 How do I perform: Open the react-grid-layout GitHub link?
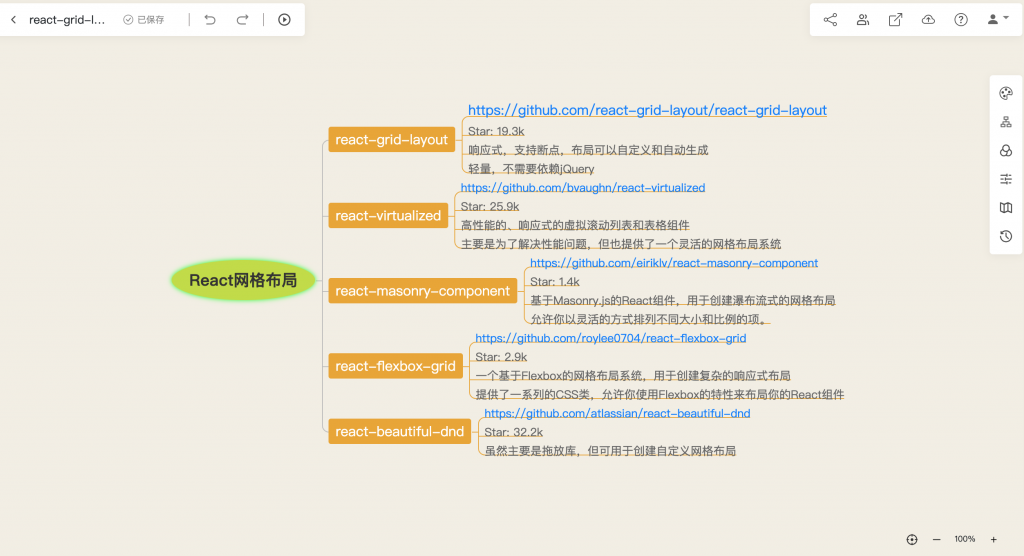(647, 110)
